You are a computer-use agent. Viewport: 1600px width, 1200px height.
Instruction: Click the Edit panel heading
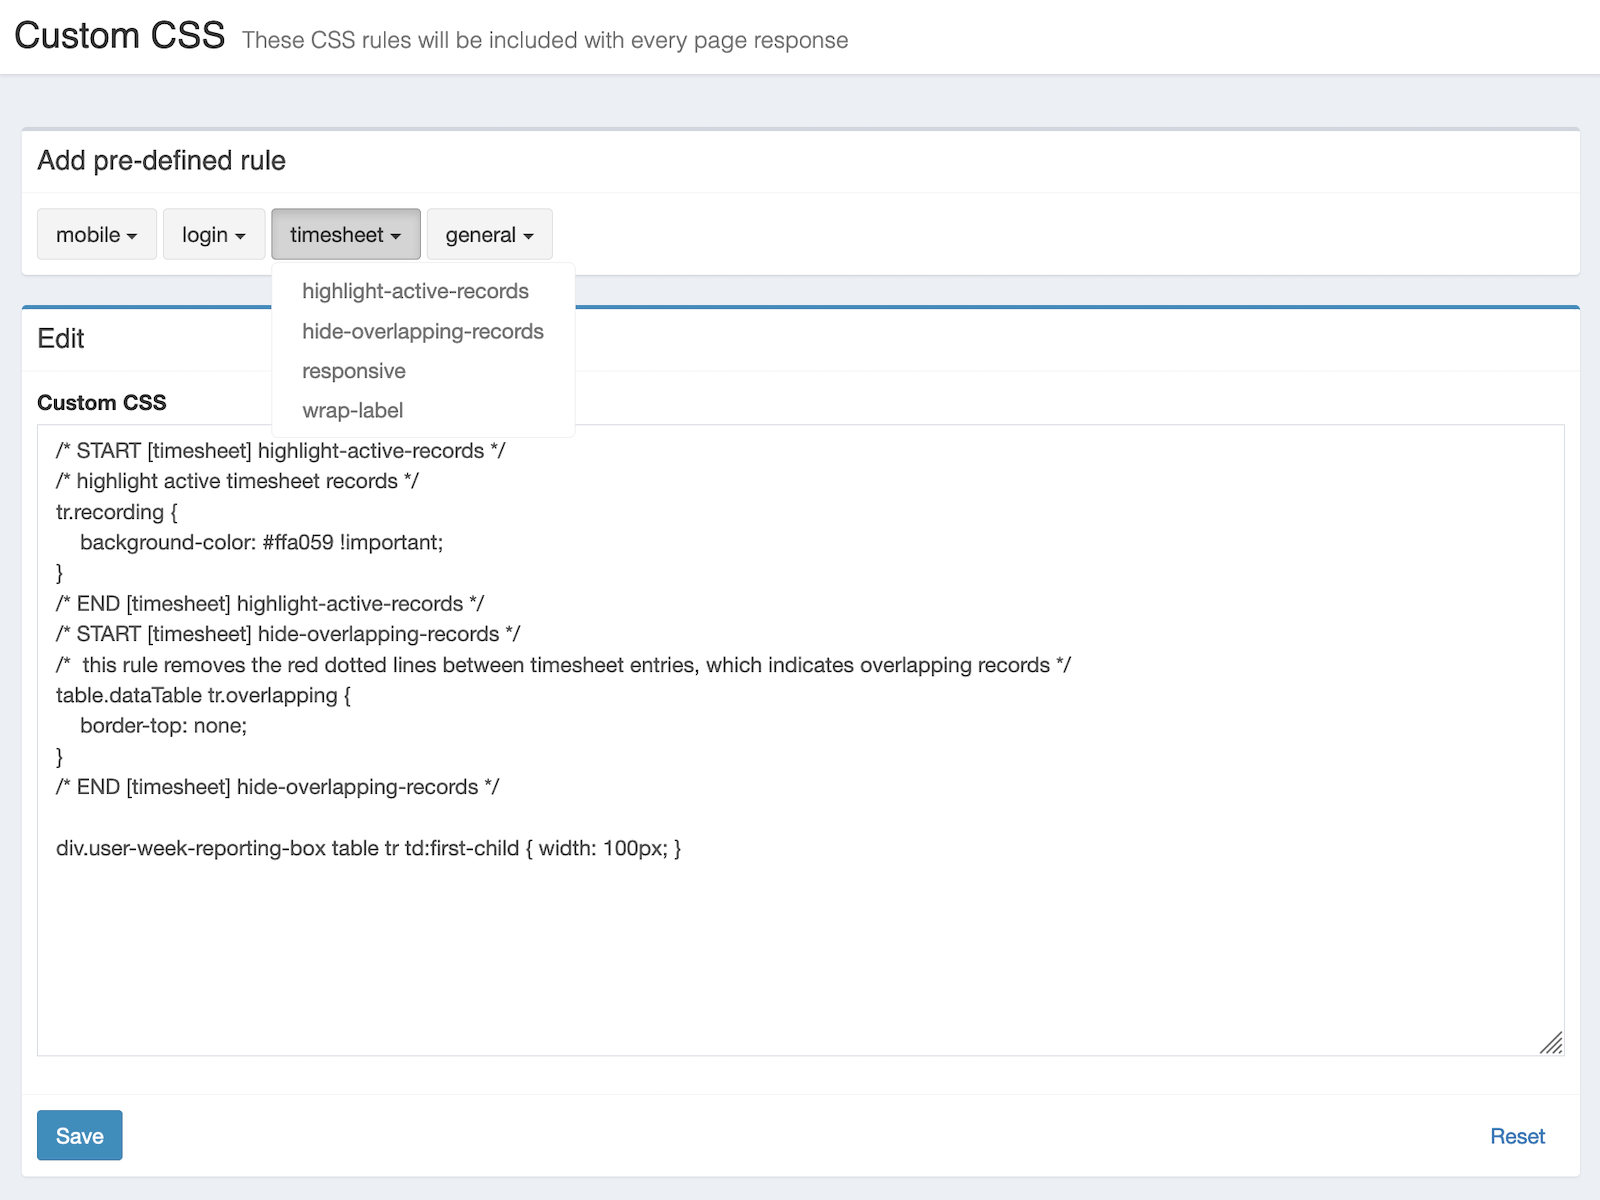tap(61, 339)
